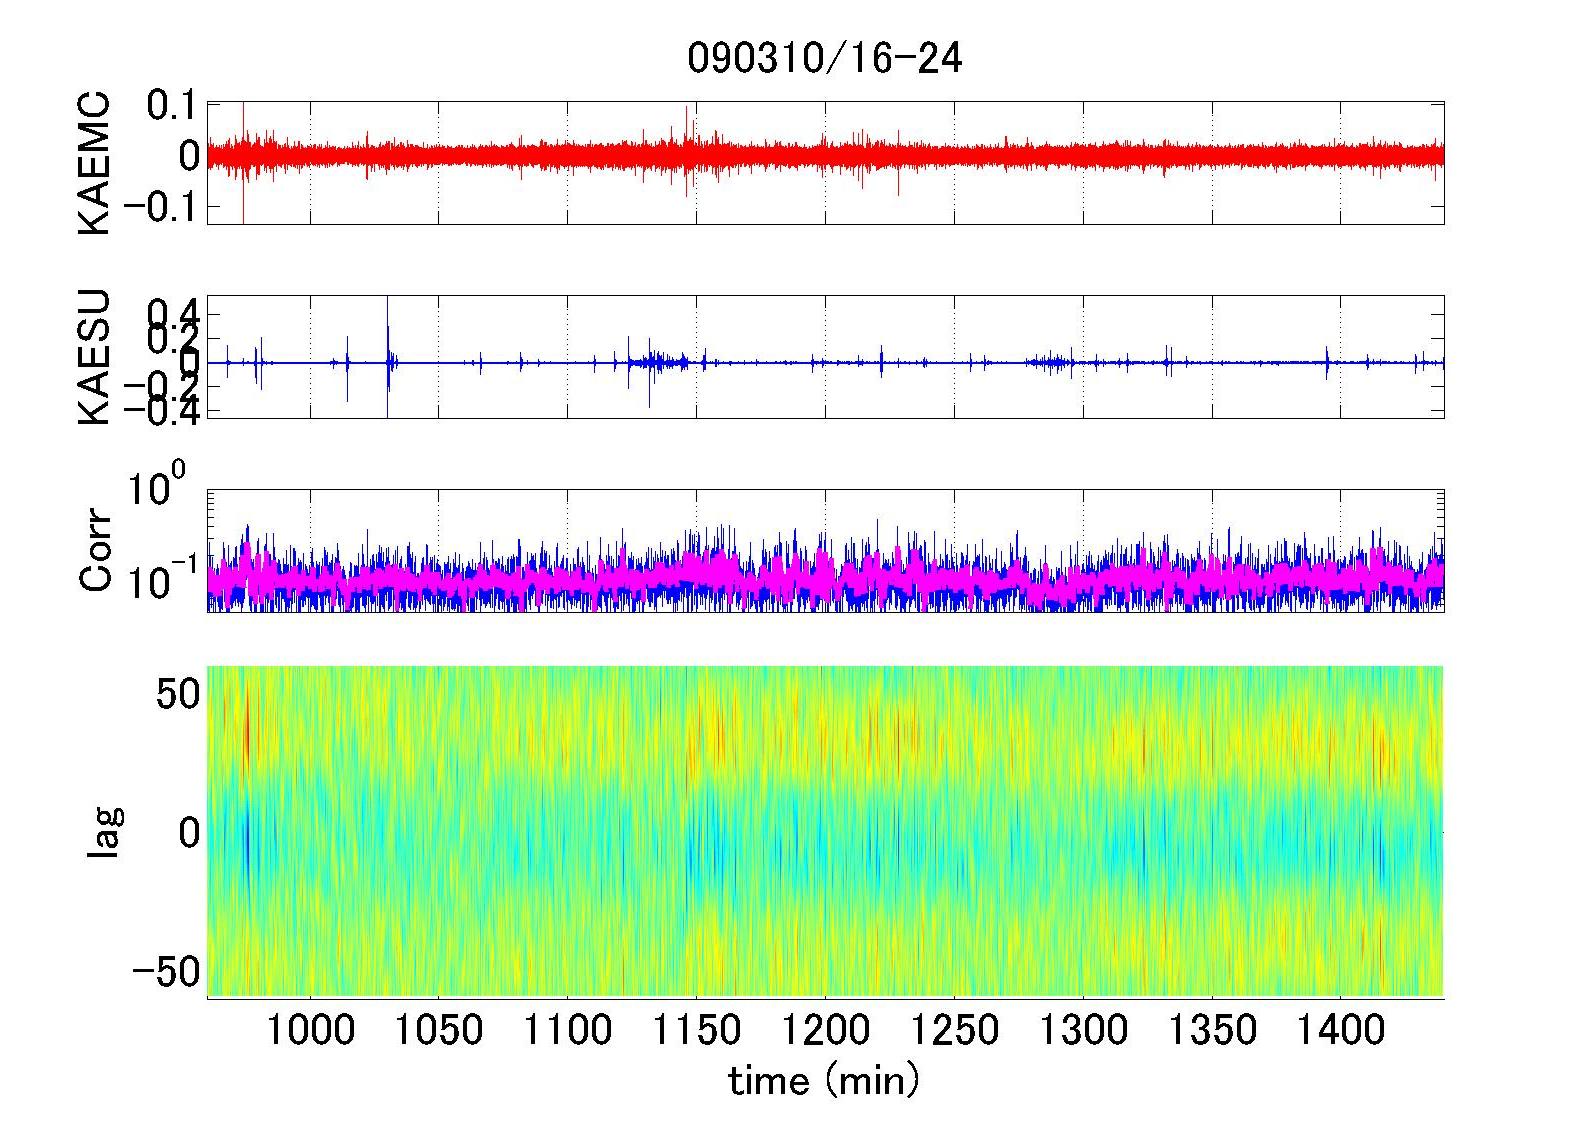This screenshot has height=1123, width=1596.
Task: Click the 1100 tick label on the time axis
Action: (x=568, y=1029)
